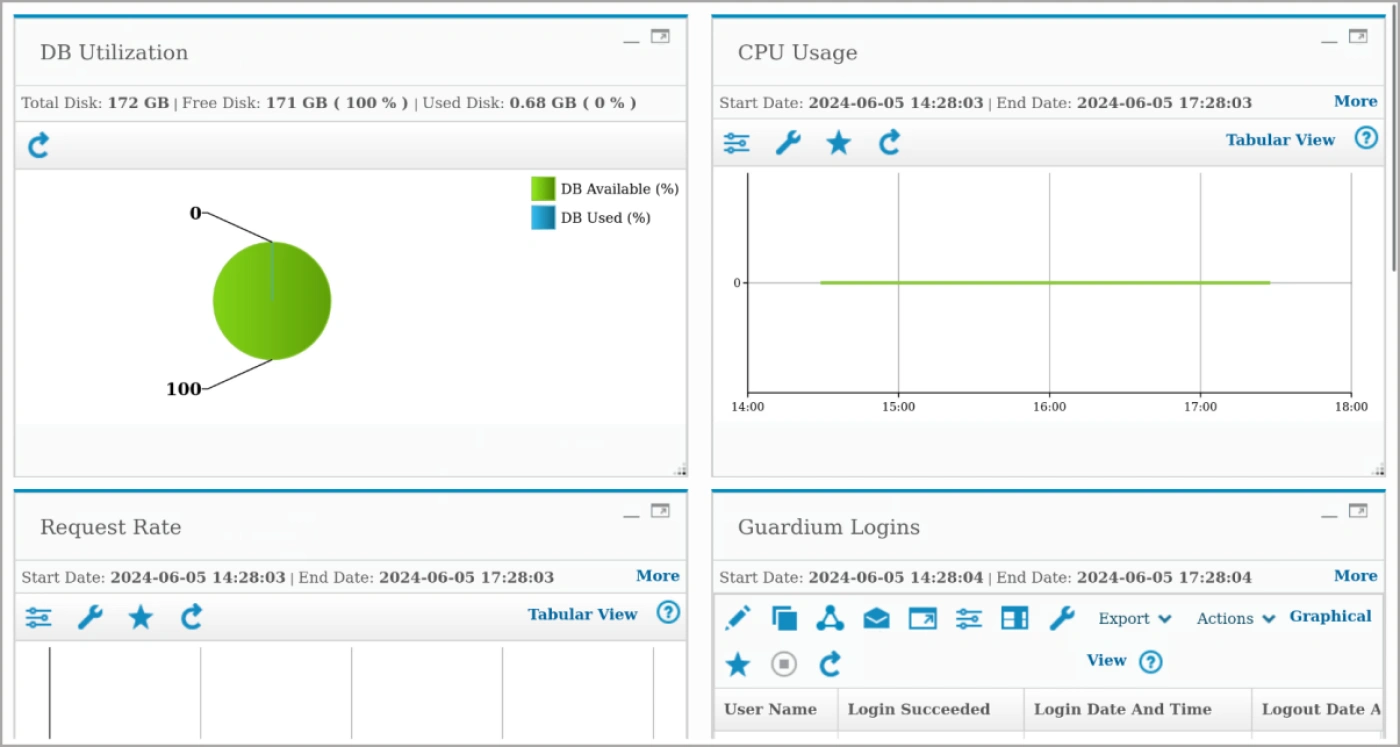The image size is (1400, 747).
Task: Click the Guardium Logins panel title
Action: click(828, 527)
